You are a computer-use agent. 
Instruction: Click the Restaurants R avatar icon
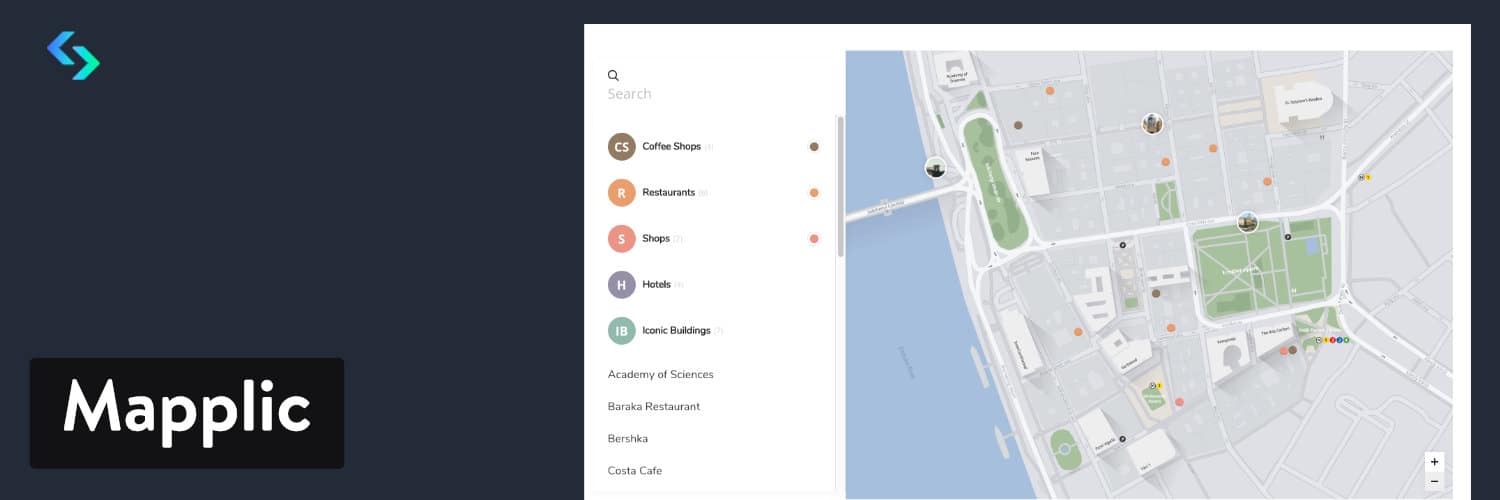click(621, 193)
